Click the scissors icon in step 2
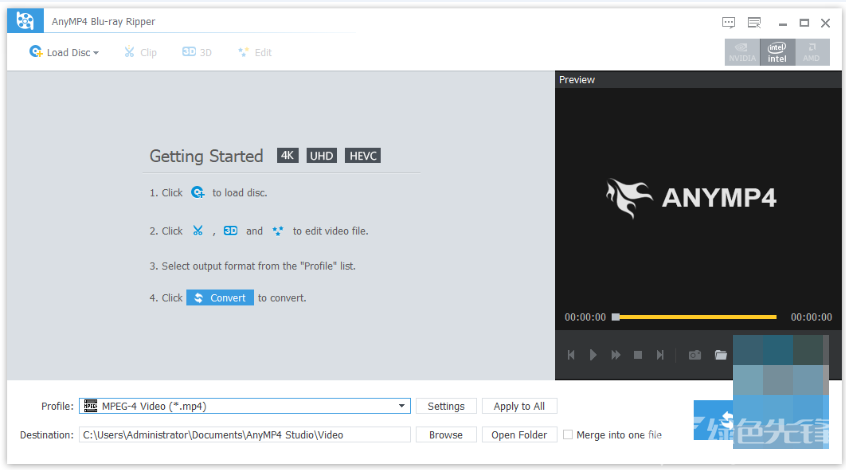The height and width of the screenshot is (470, 846). (198, 231)
